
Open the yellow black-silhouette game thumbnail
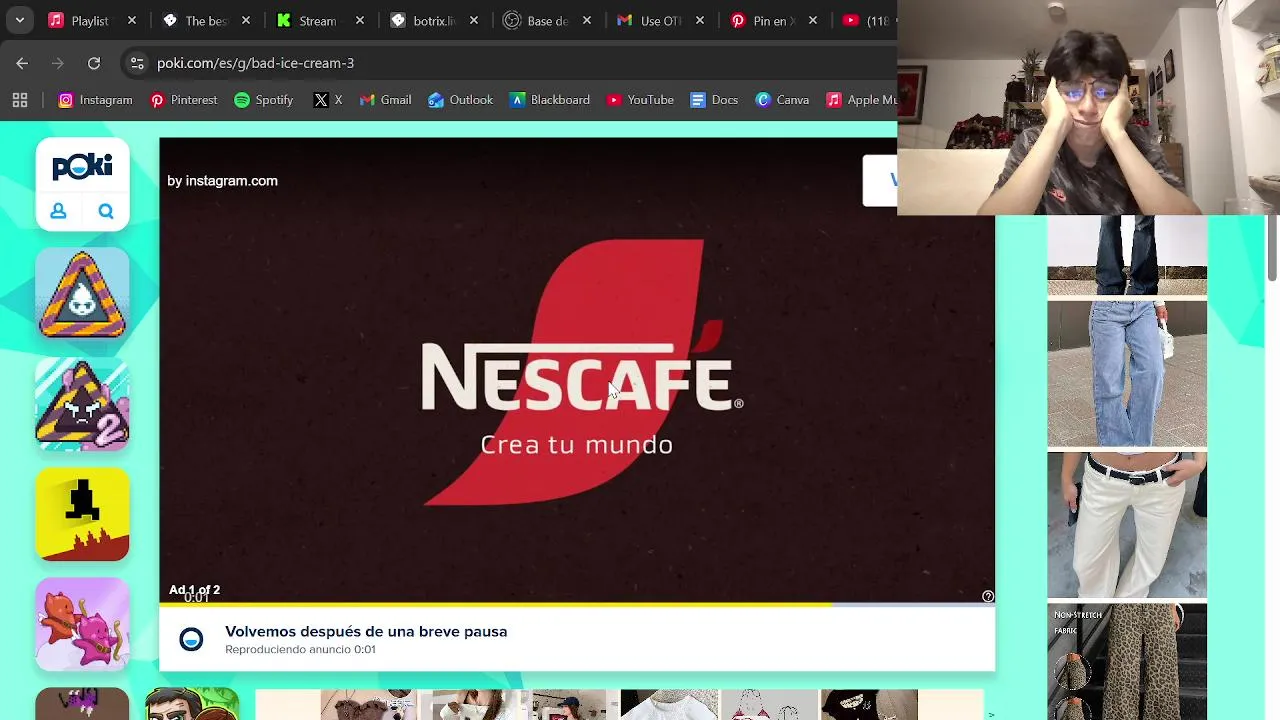click(82, 514)
